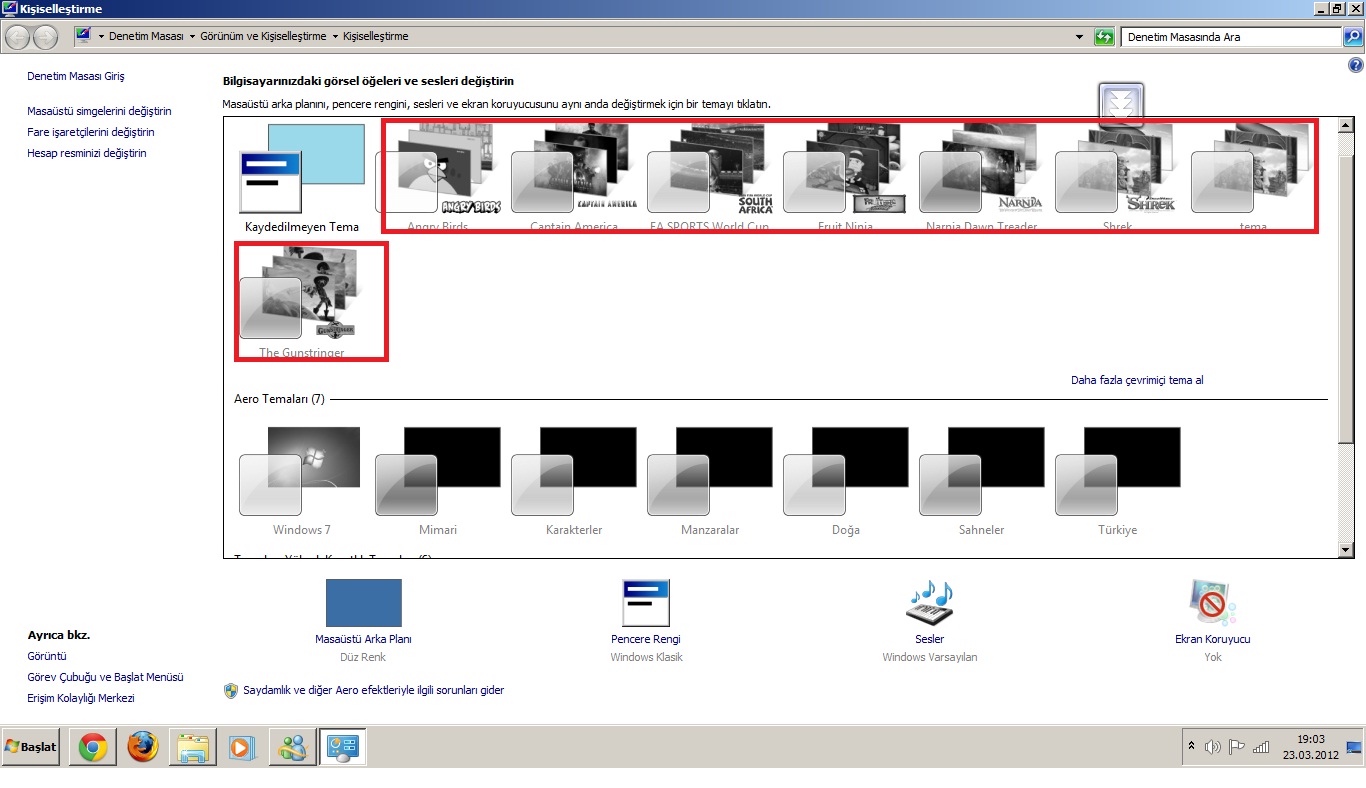Image resolution: width=1366 pixels, height=788 pixels.
Task: Open Fare işaretçilerini değiştirin link
Action: point(91,132)
